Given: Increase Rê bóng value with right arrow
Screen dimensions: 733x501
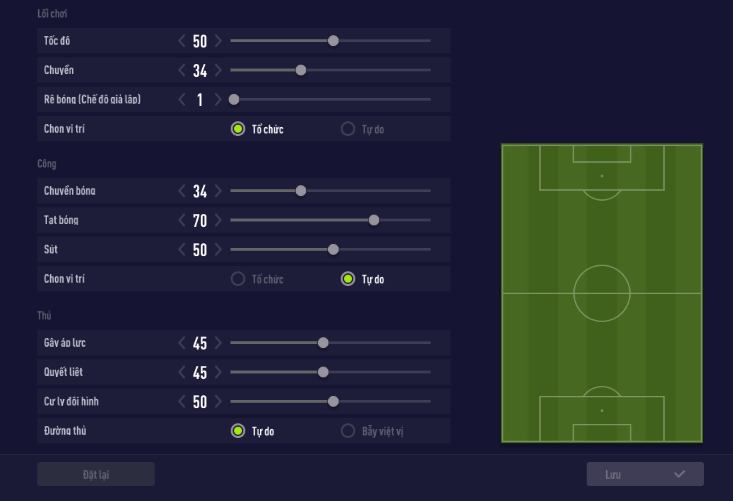Looking at the screenshot, I should point(218,99).
